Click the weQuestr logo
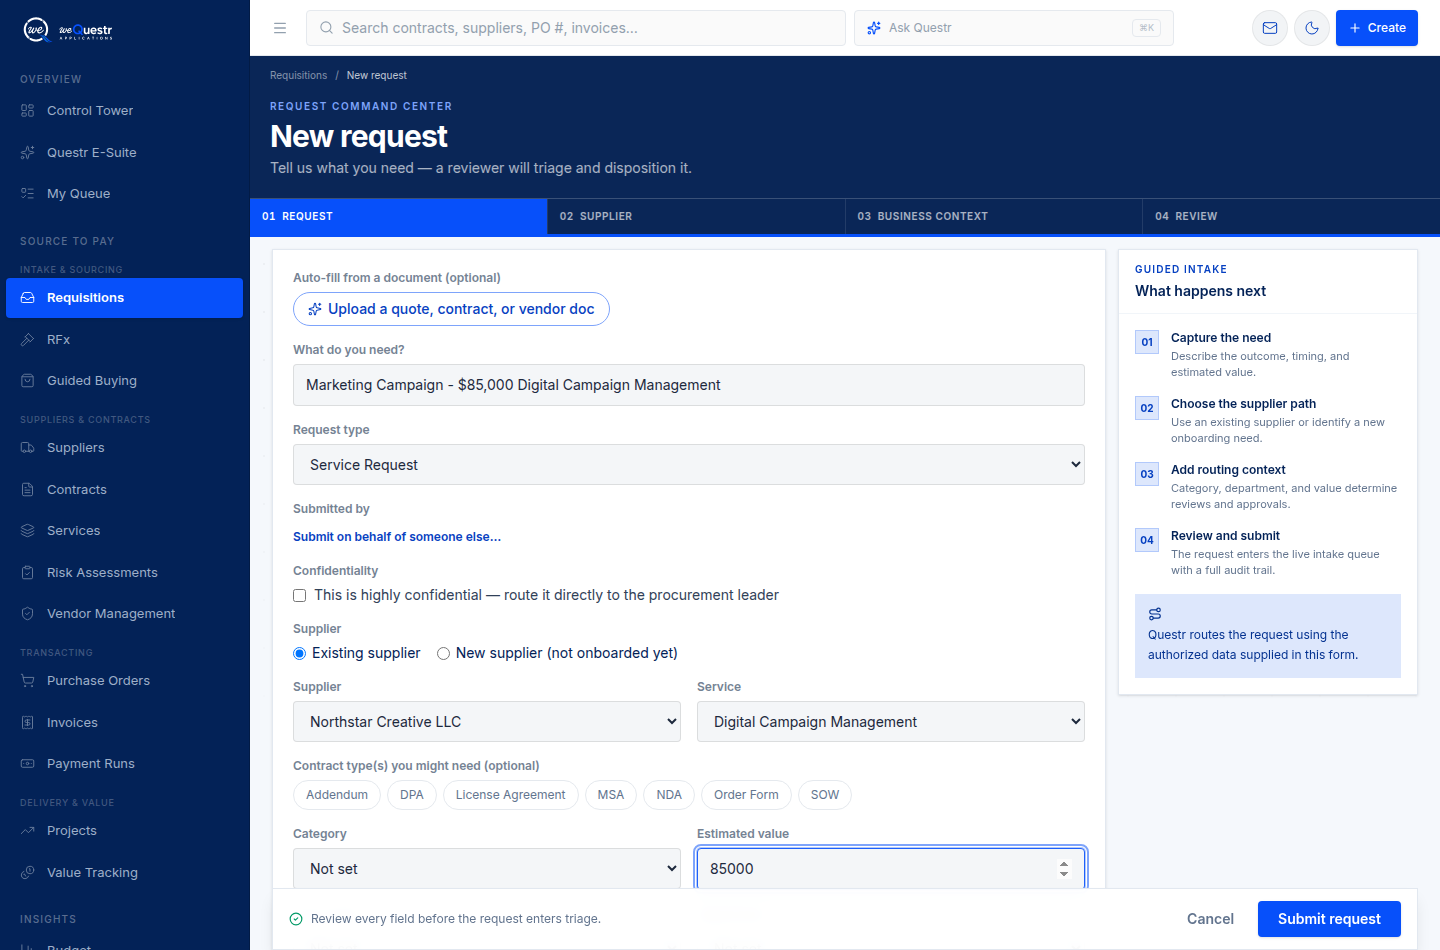1440x950 pixels. click(x=68, y=30)
